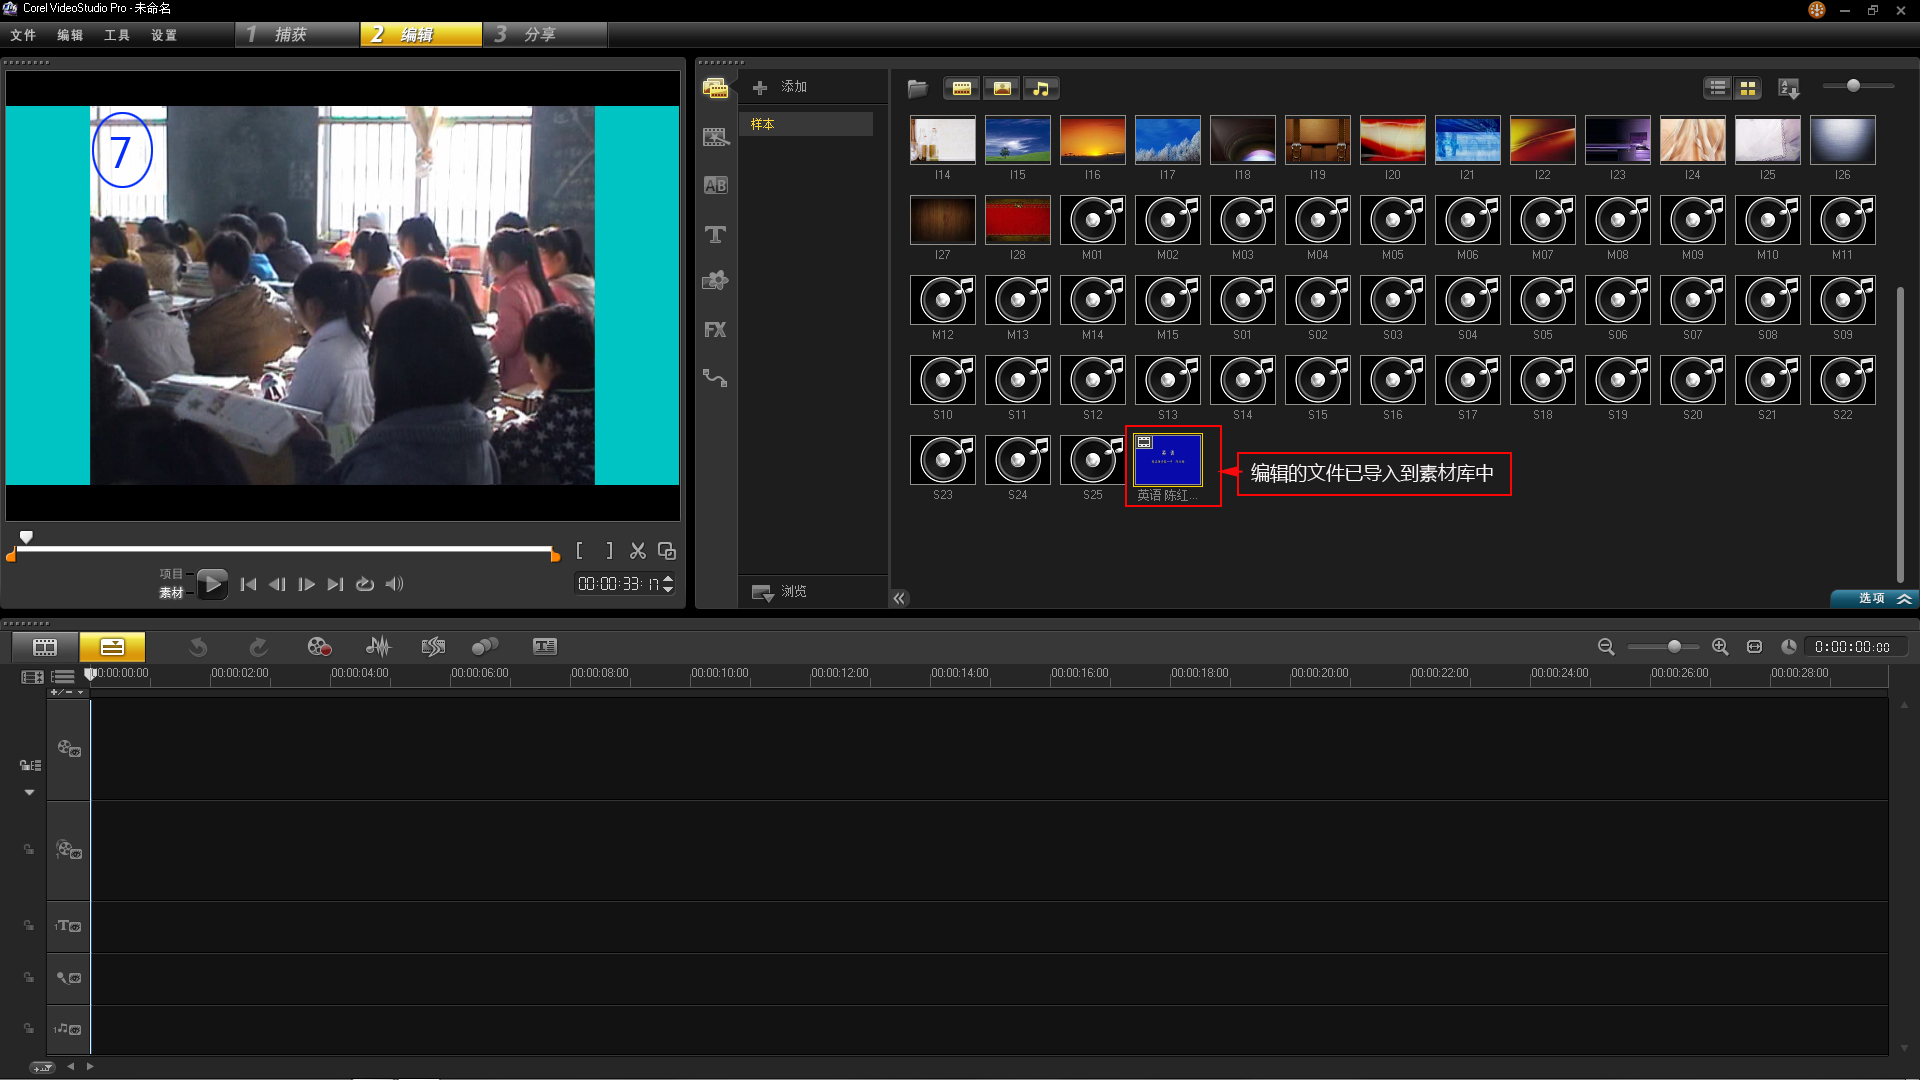Open the Title library icon
Screen dimensions: 1920x1080
(715, 234)
